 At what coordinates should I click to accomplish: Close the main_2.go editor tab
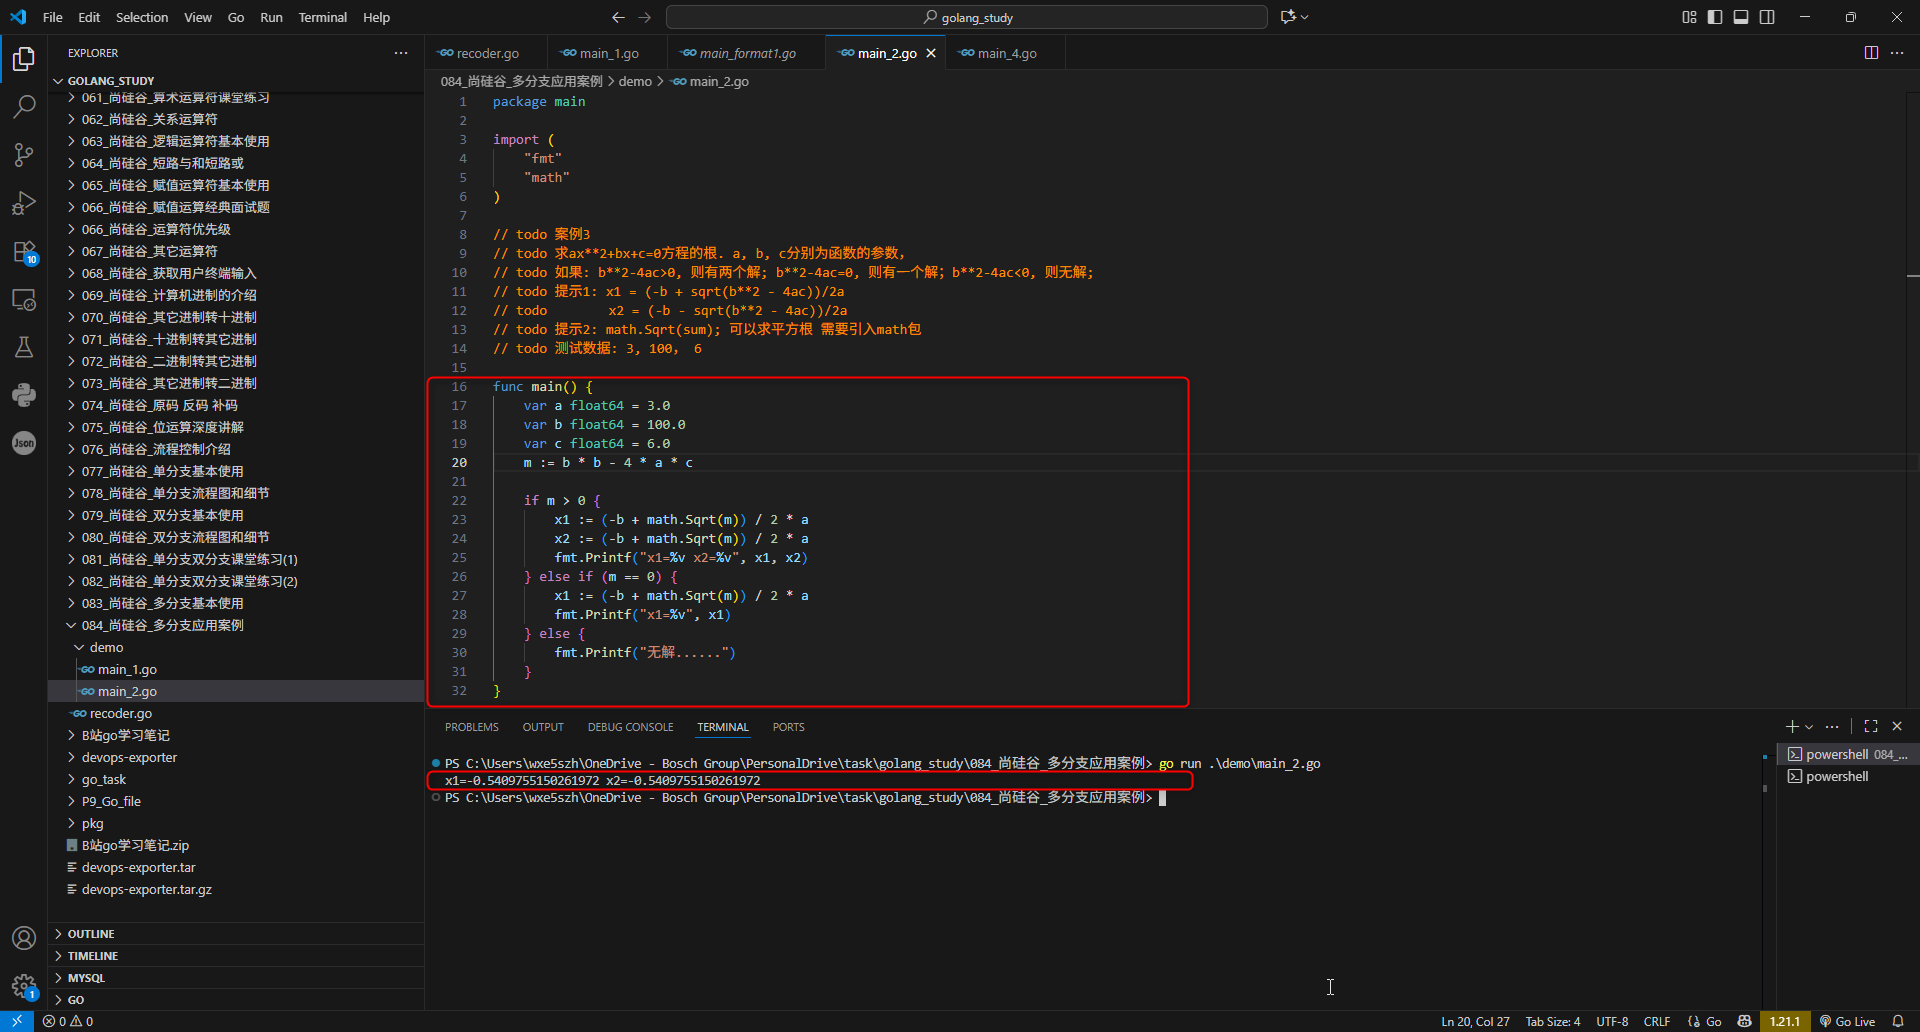(931, 53)
